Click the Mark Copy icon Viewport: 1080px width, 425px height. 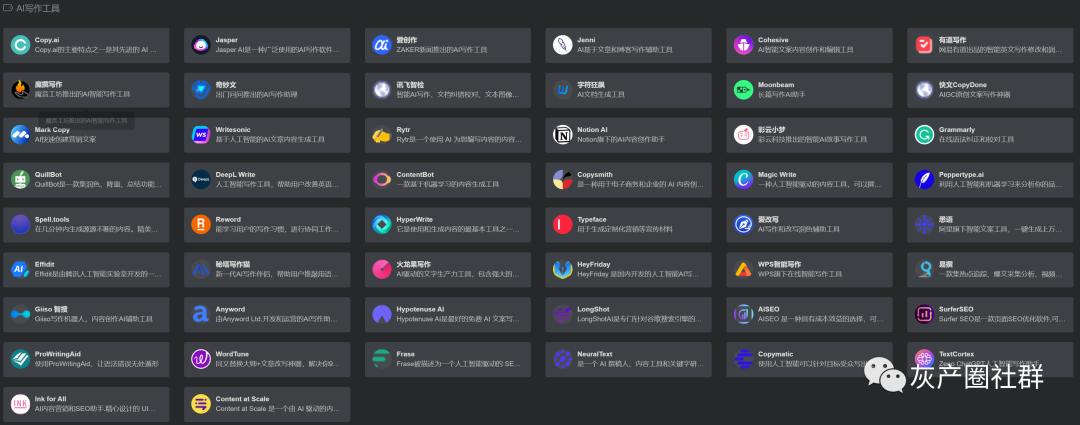[21, 135]
